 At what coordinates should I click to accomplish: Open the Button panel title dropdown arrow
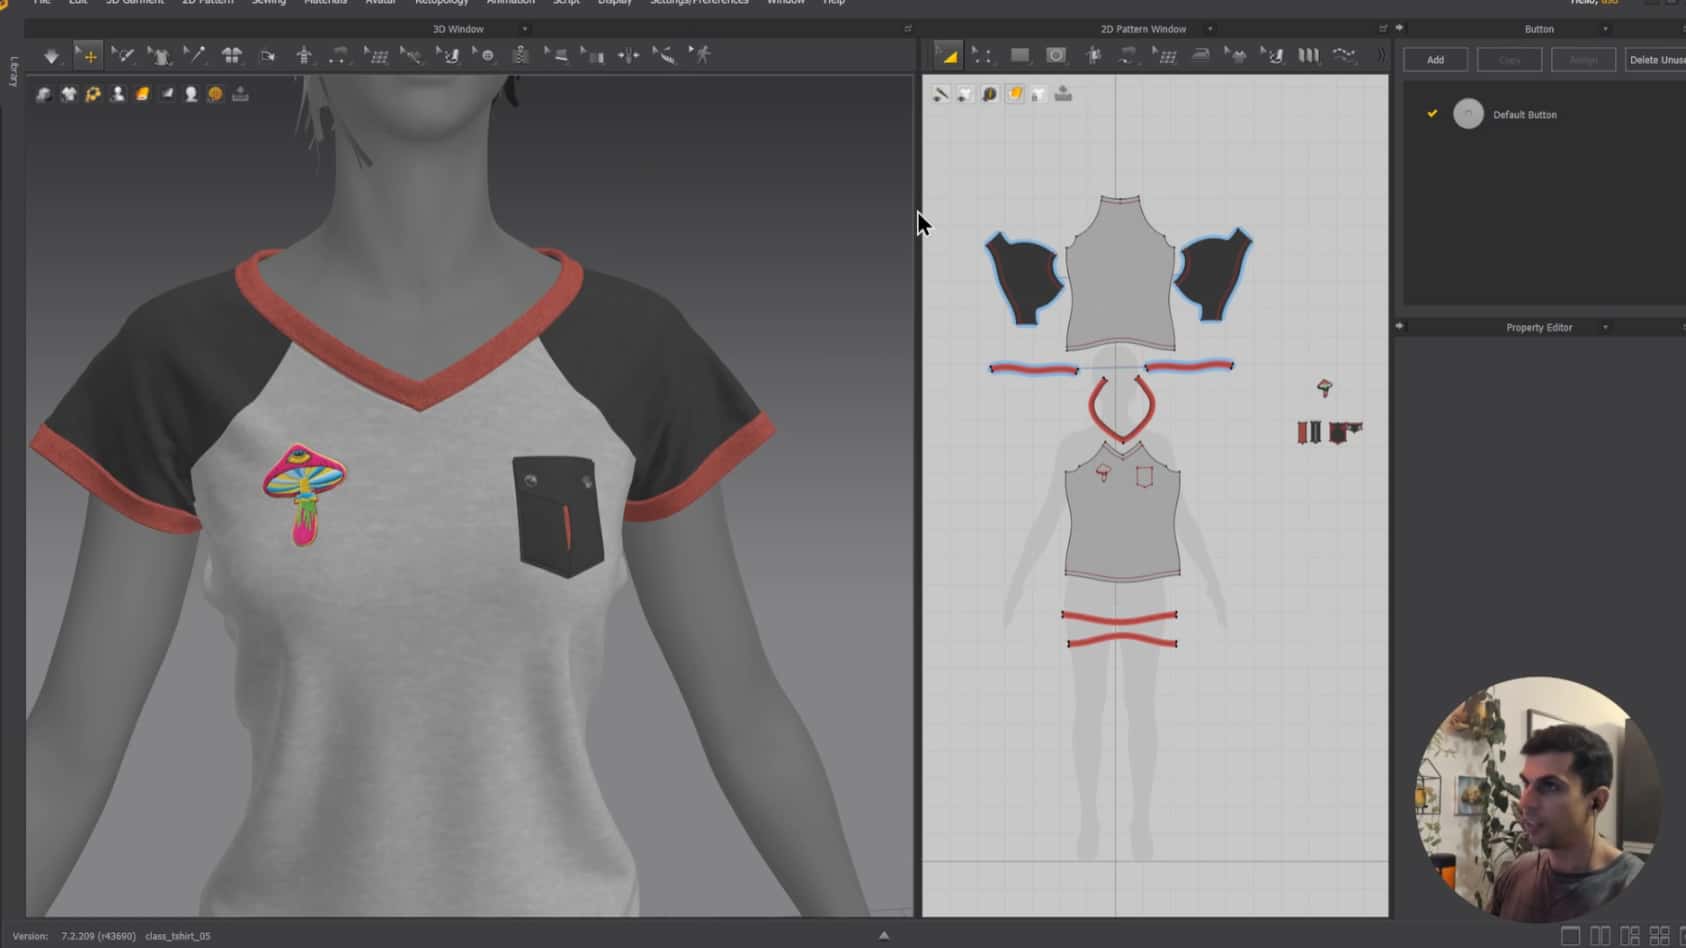click(1606, 29)
